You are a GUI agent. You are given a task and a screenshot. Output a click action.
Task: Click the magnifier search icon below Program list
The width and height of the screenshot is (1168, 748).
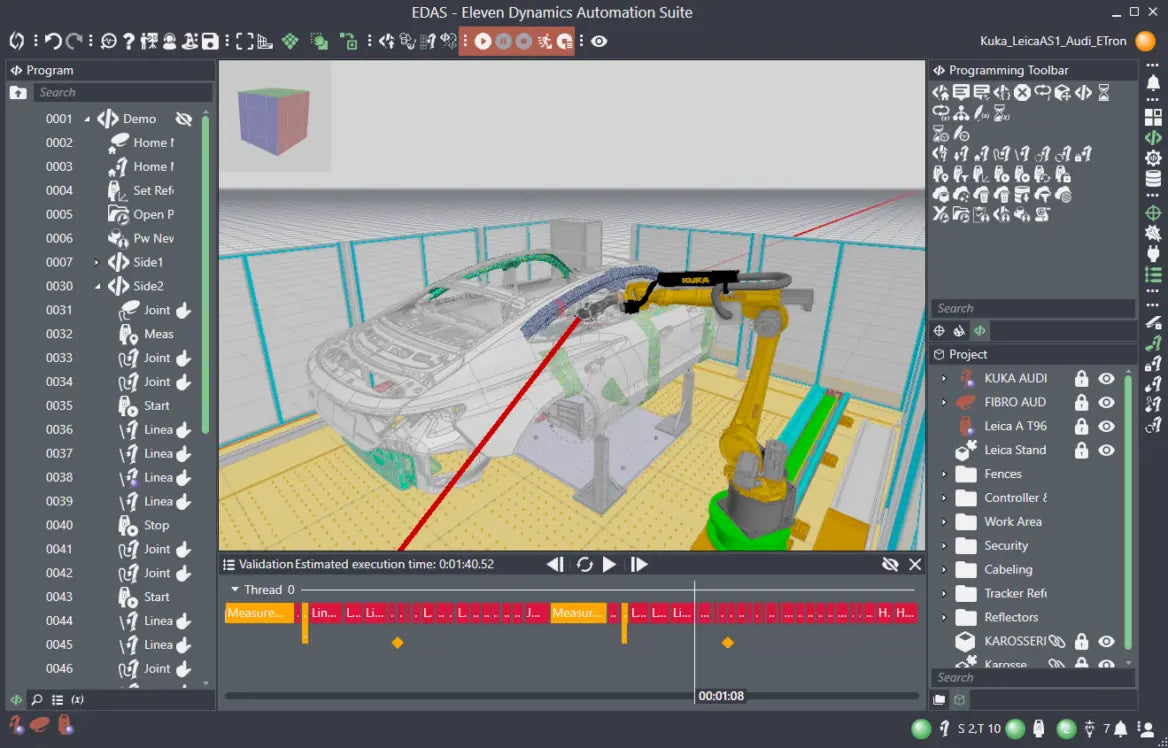coord(36,700)
